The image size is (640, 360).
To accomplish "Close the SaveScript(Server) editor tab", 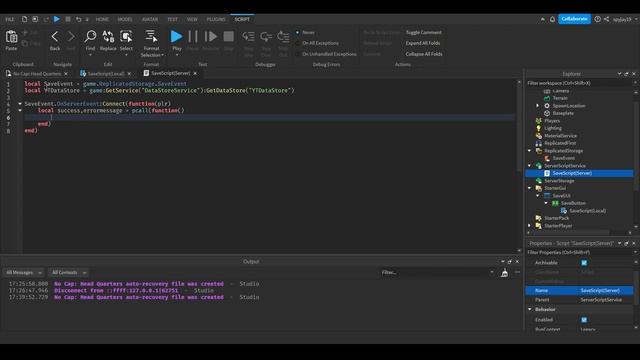I will [195, 73].
